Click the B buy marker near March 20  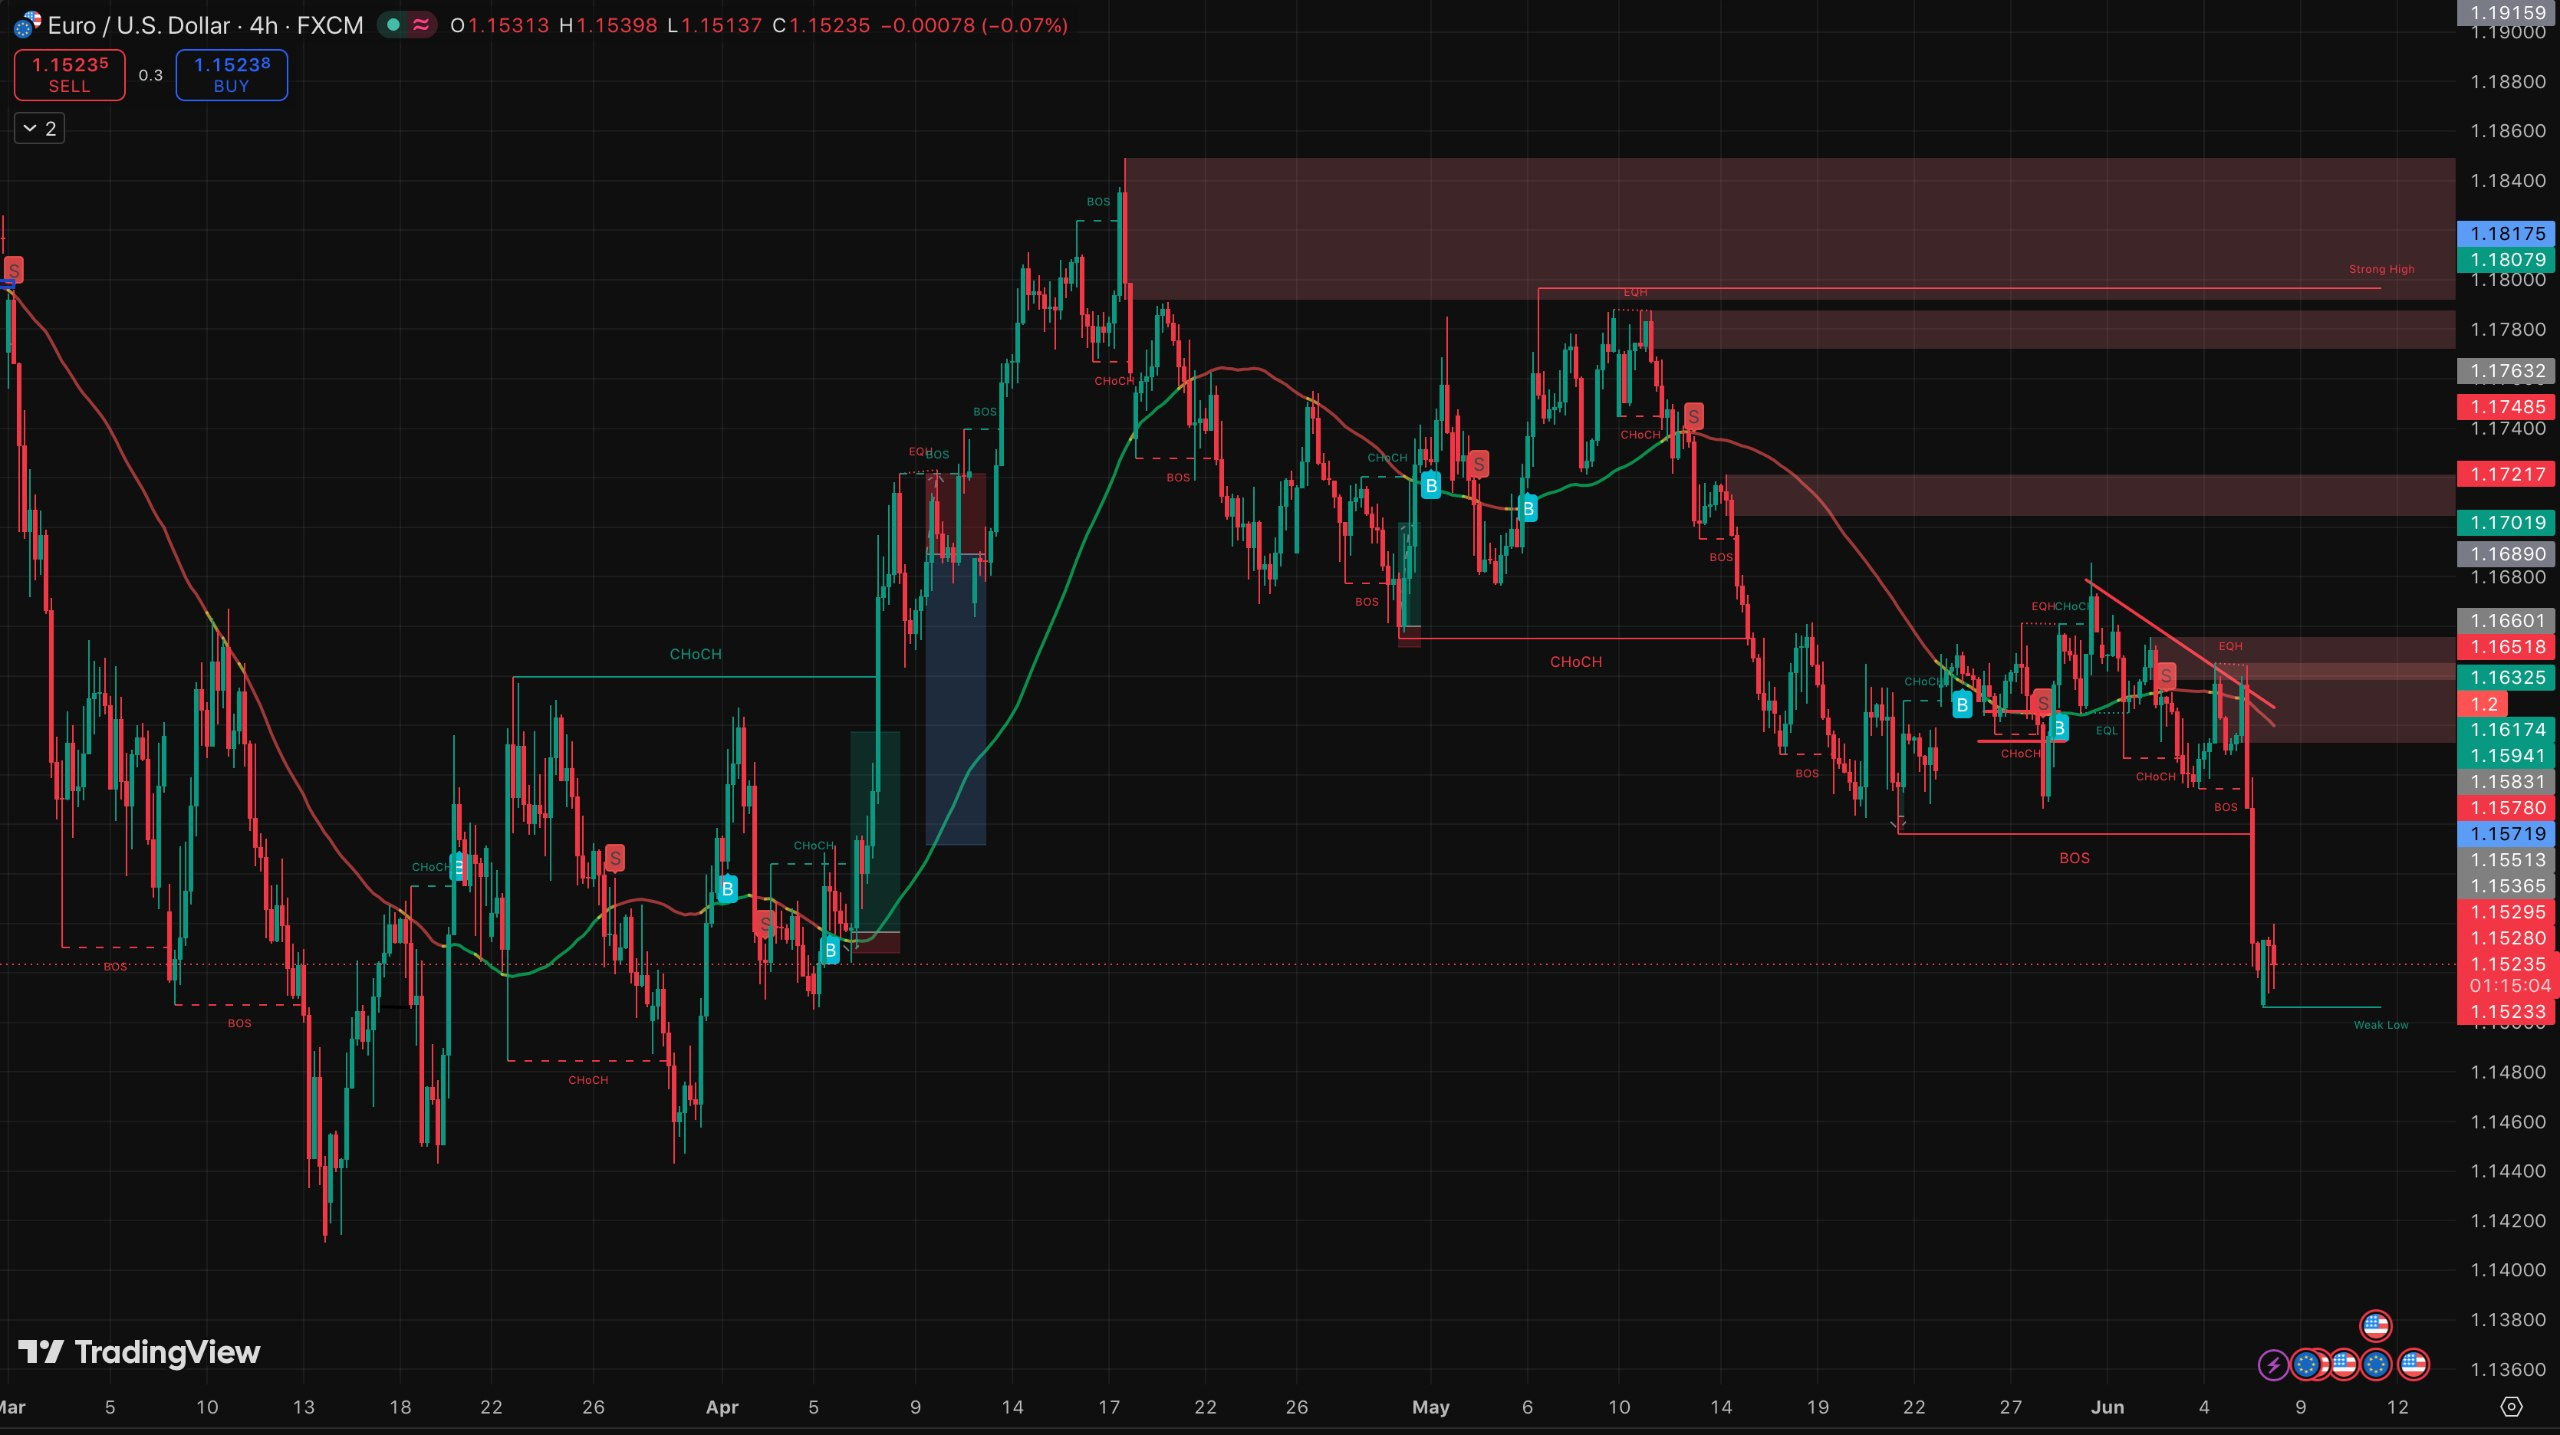(x=459, y=867)
